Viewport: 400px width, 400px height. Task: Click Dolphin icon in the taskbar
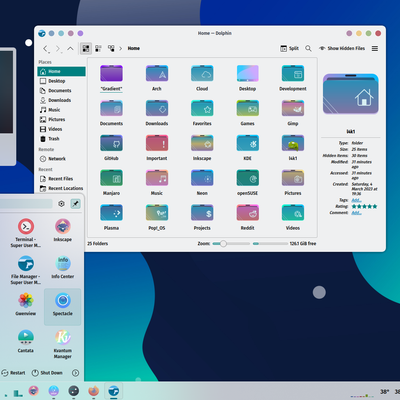(114, 391)
